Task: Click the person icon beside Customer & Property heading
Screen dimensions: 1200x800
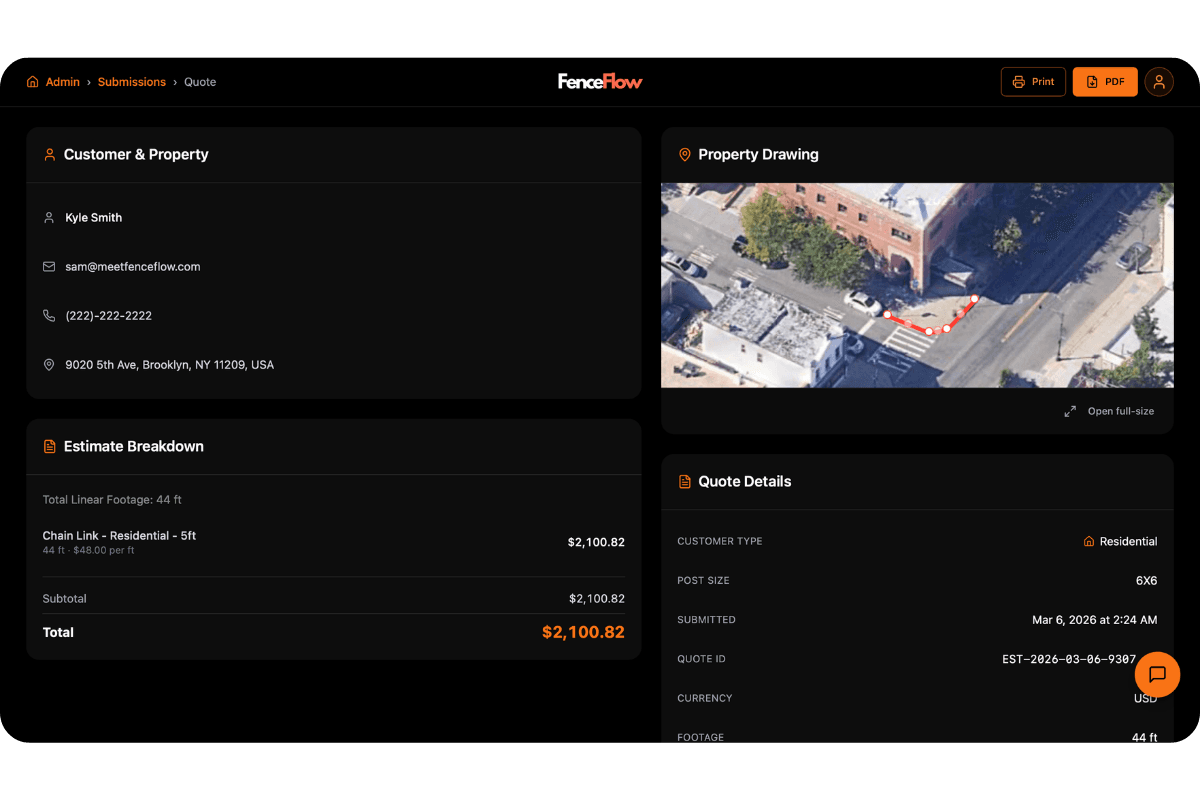Action: point(50,155)
